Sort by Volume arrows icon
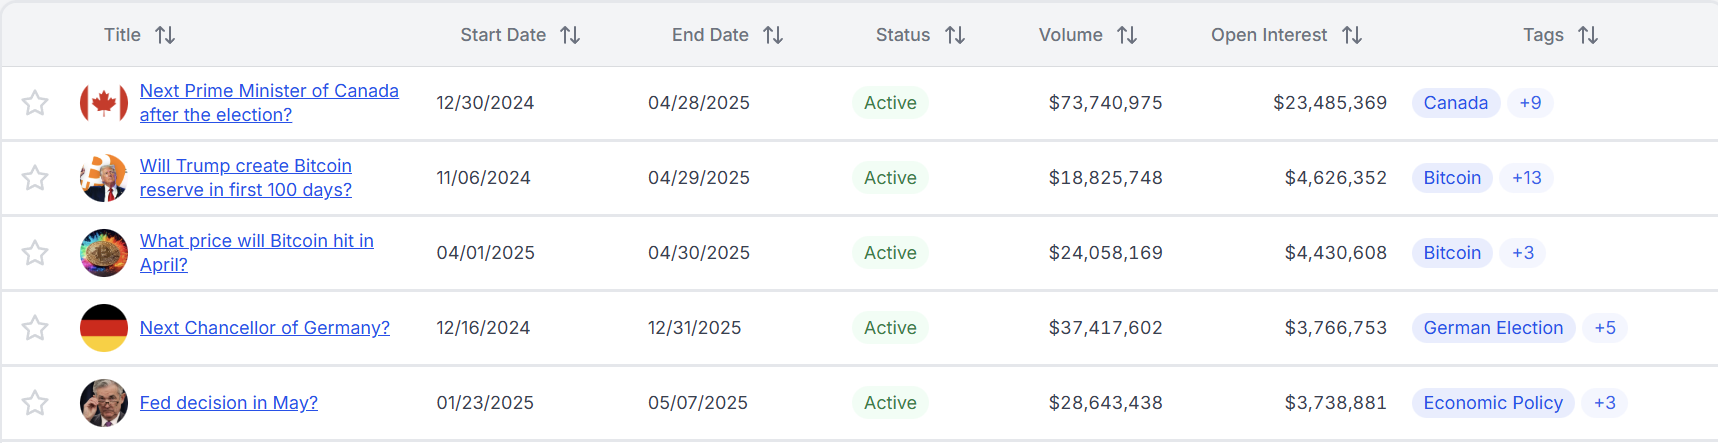This screenshot has width=1718, height=443. (1127, 35)
